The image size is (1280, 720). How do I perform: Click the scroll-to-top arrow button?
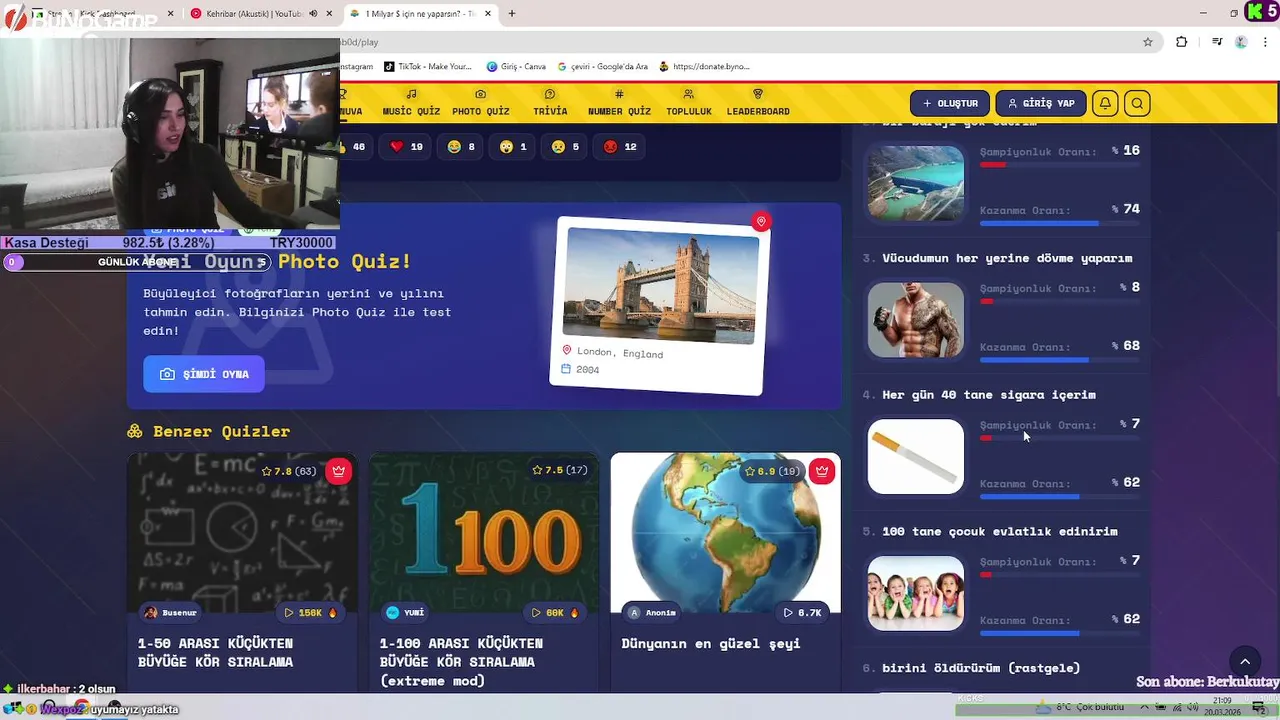1245,661
